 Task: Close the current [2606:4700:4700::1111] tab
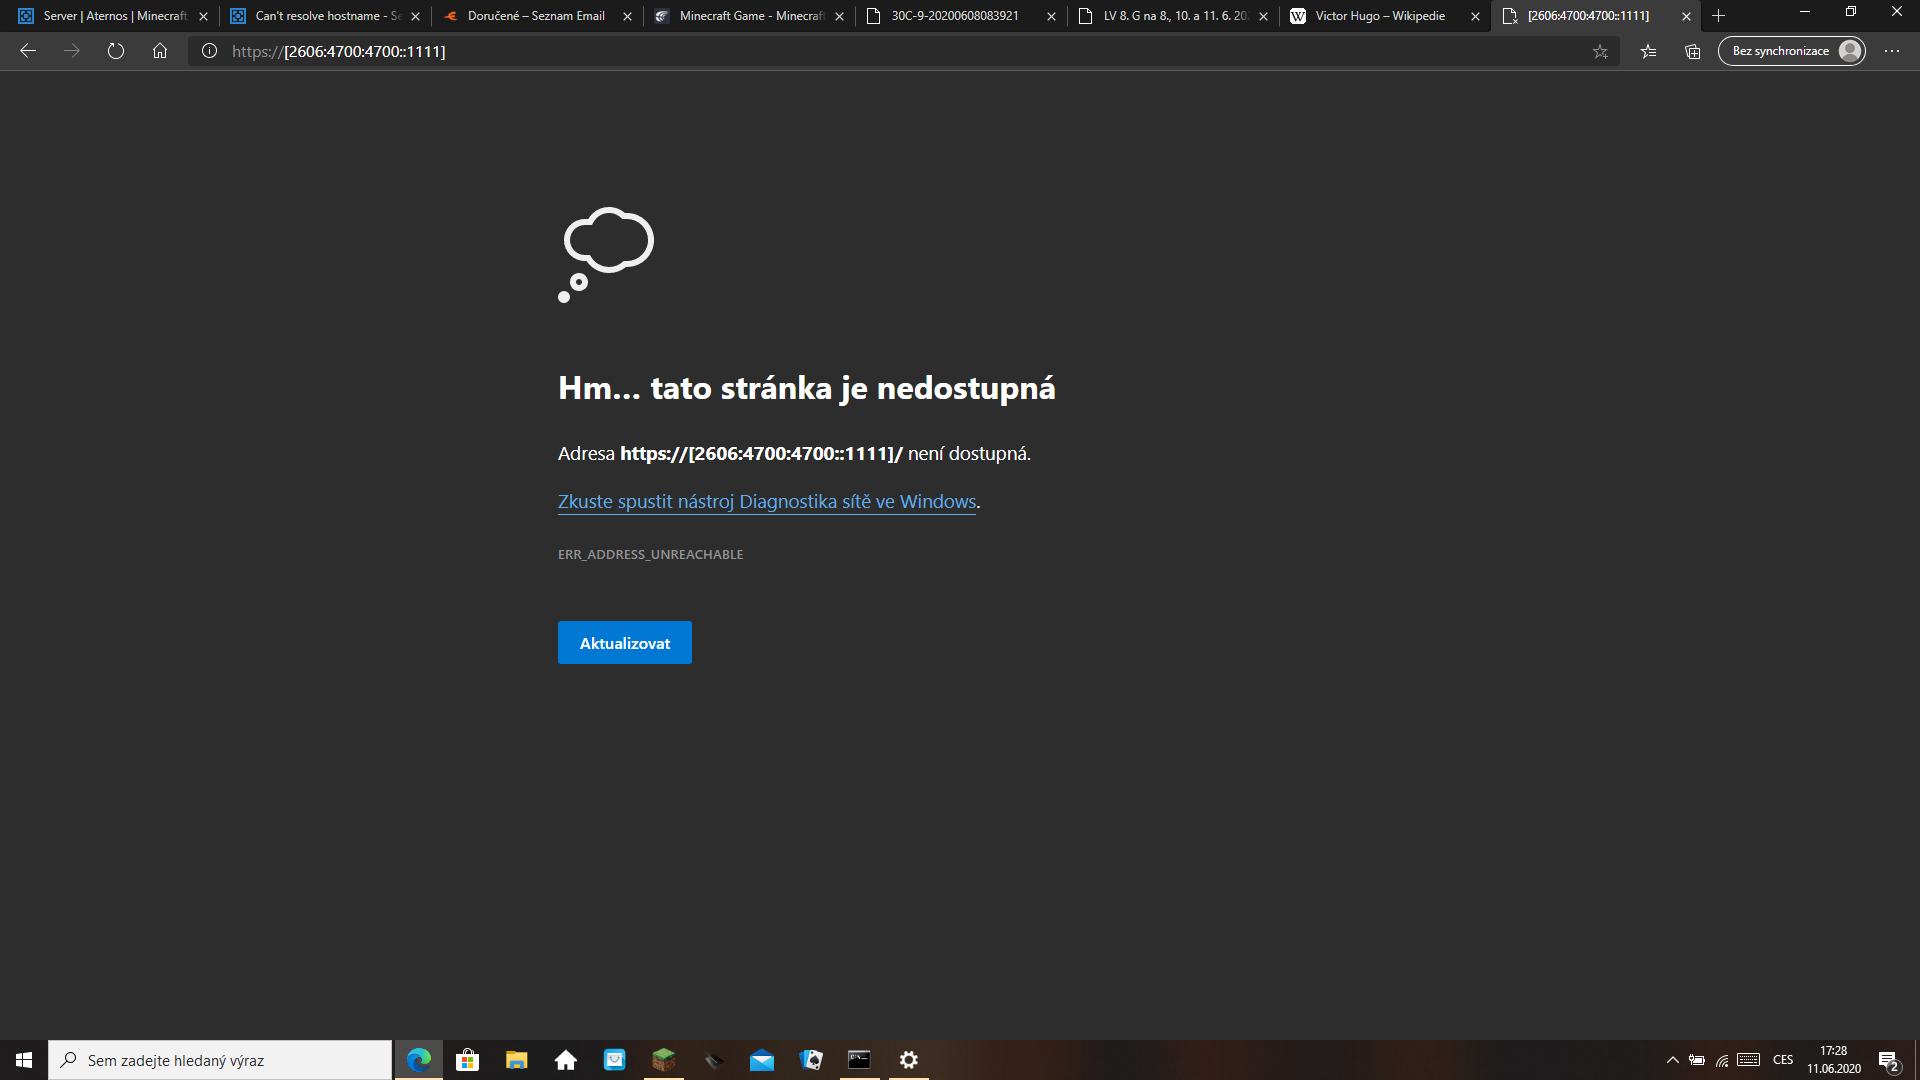click(x=1687, y=16)
